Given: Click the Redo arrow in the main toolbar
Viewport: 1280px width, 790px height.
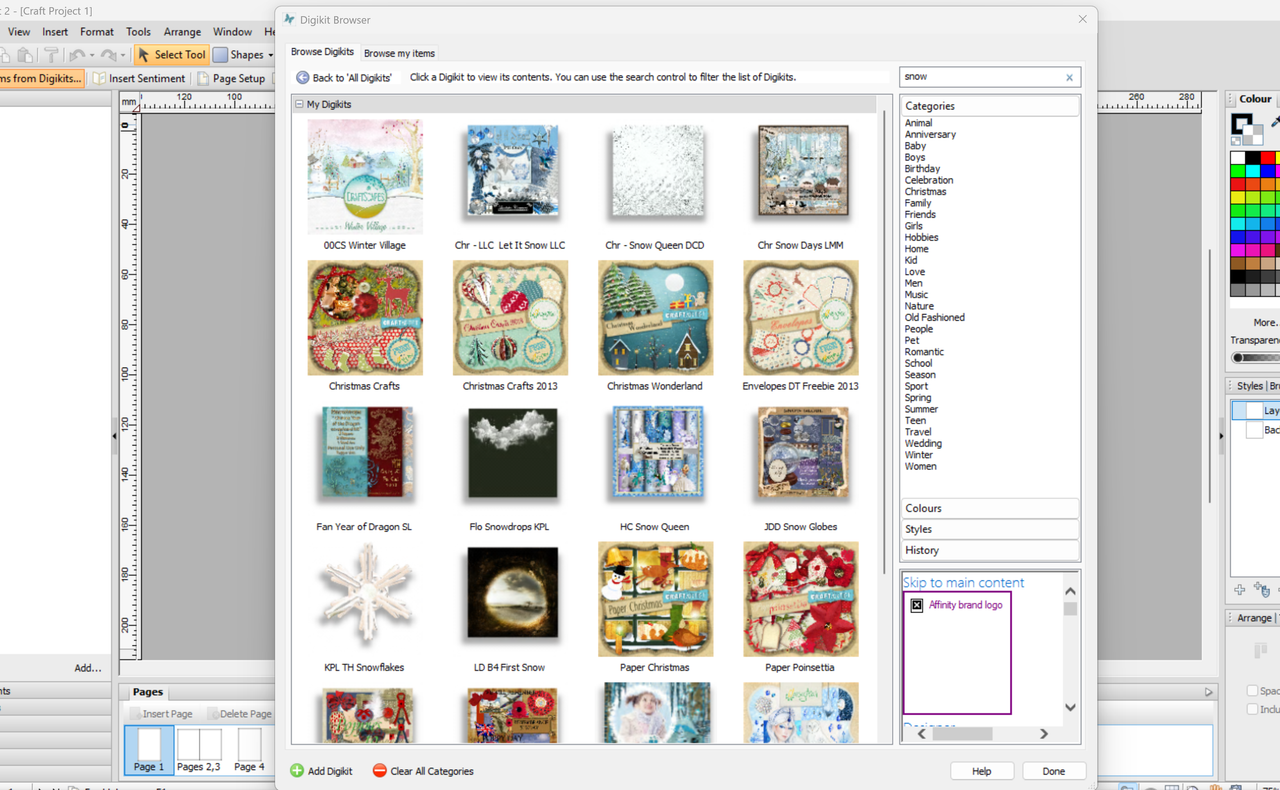Looking at the screenshot, I should [x=109, y=55].
